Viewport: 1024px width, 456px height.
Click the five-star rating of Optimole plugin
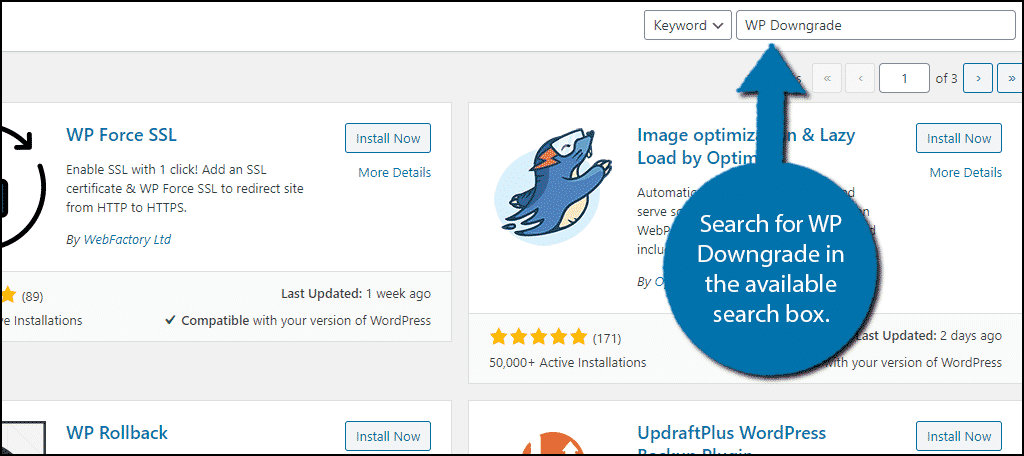539,338
